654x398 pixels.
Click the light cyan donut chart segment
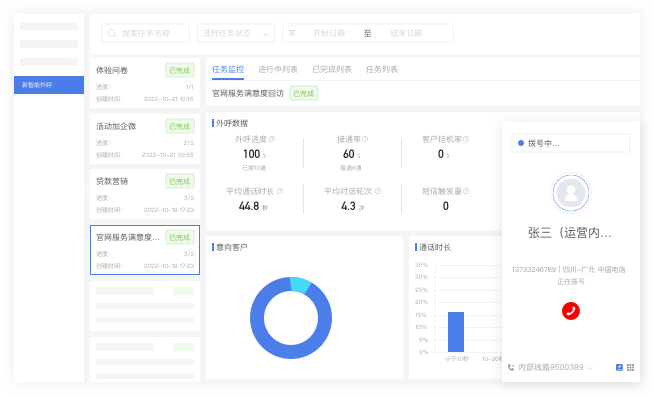pos(300,285)
